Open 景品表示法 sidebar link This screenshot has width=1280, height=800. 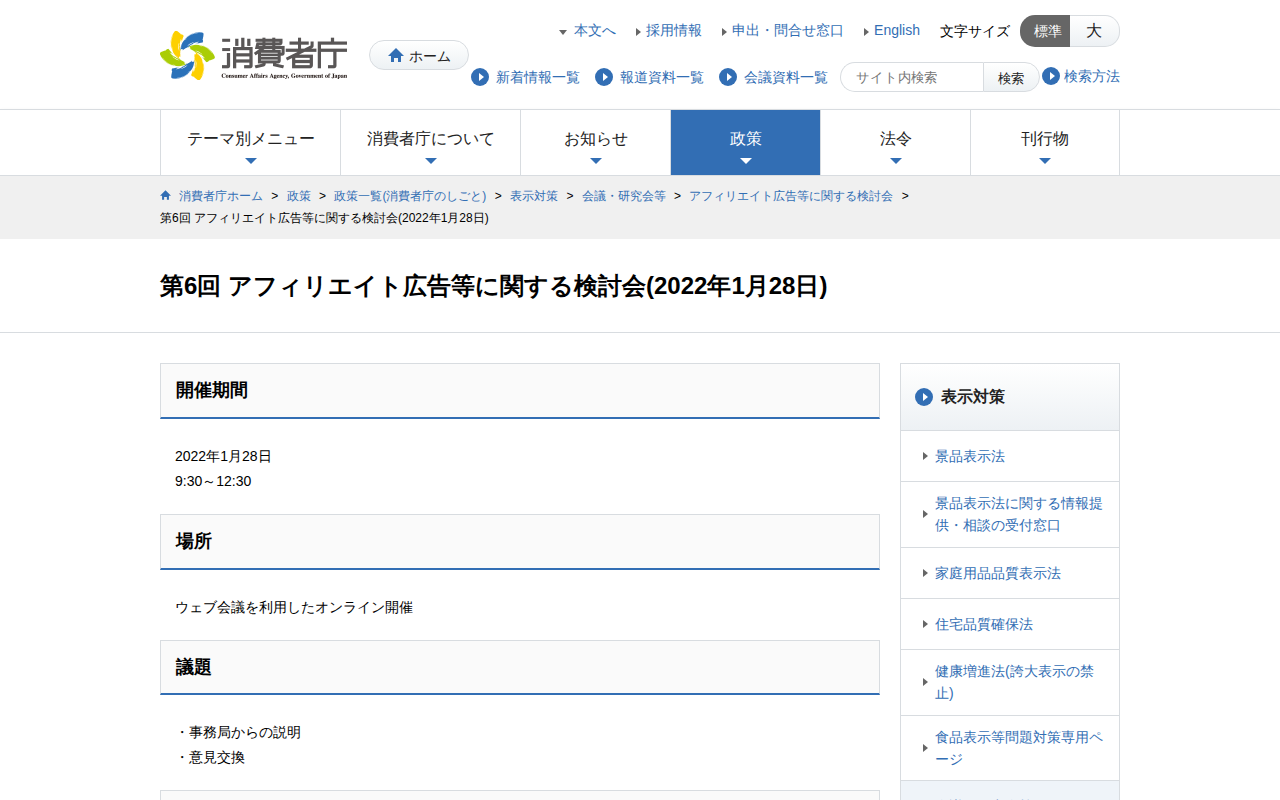[x=969, y=456]
